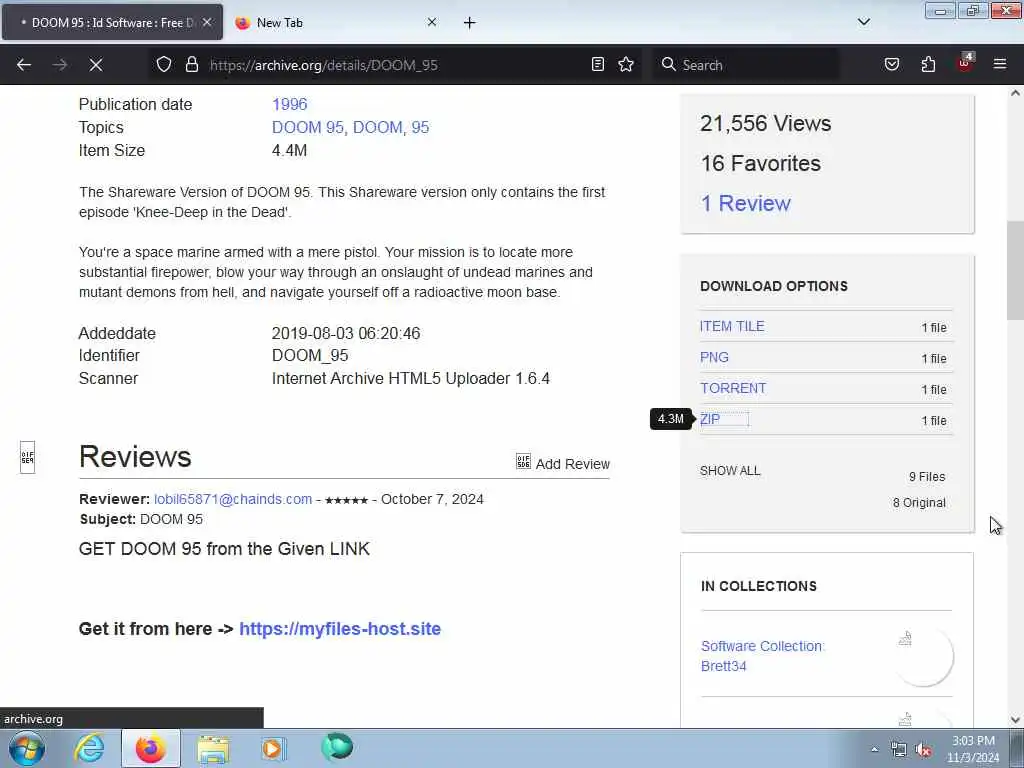Click Add Review link
Image resolution: width=1024 pixels, height=768 pixels.
(x=572, y=464)
